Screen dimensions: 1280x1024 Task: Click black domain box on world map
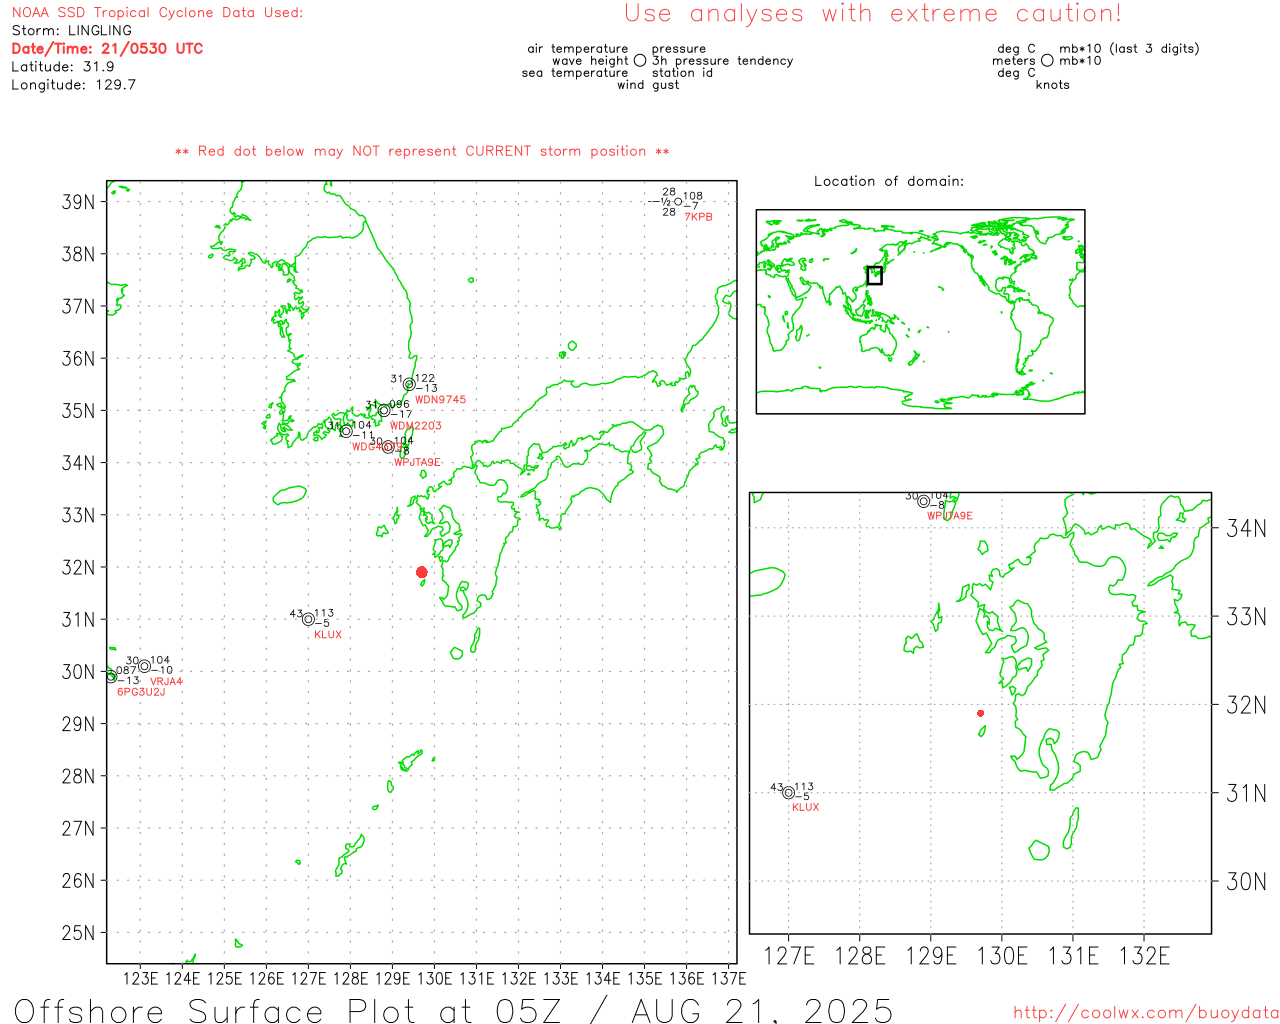pyautogui.click(x=874, y=275)
